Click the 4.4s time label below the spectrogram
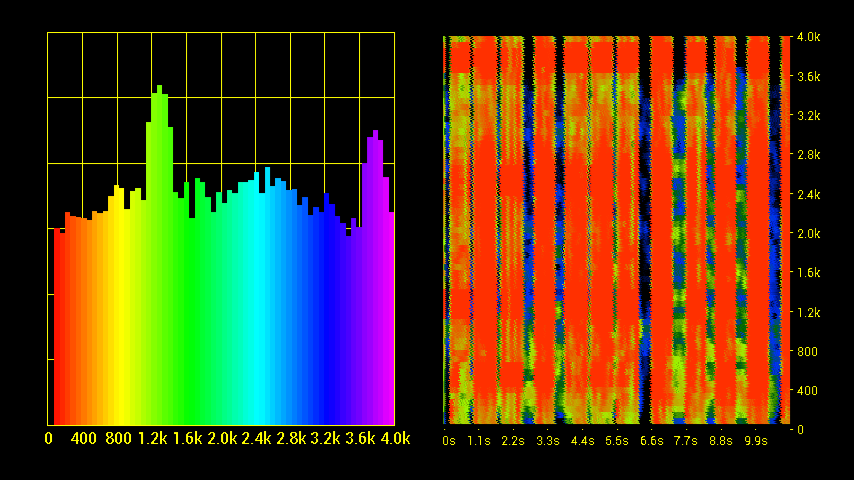854x480 pixels. tap(582, 441)
